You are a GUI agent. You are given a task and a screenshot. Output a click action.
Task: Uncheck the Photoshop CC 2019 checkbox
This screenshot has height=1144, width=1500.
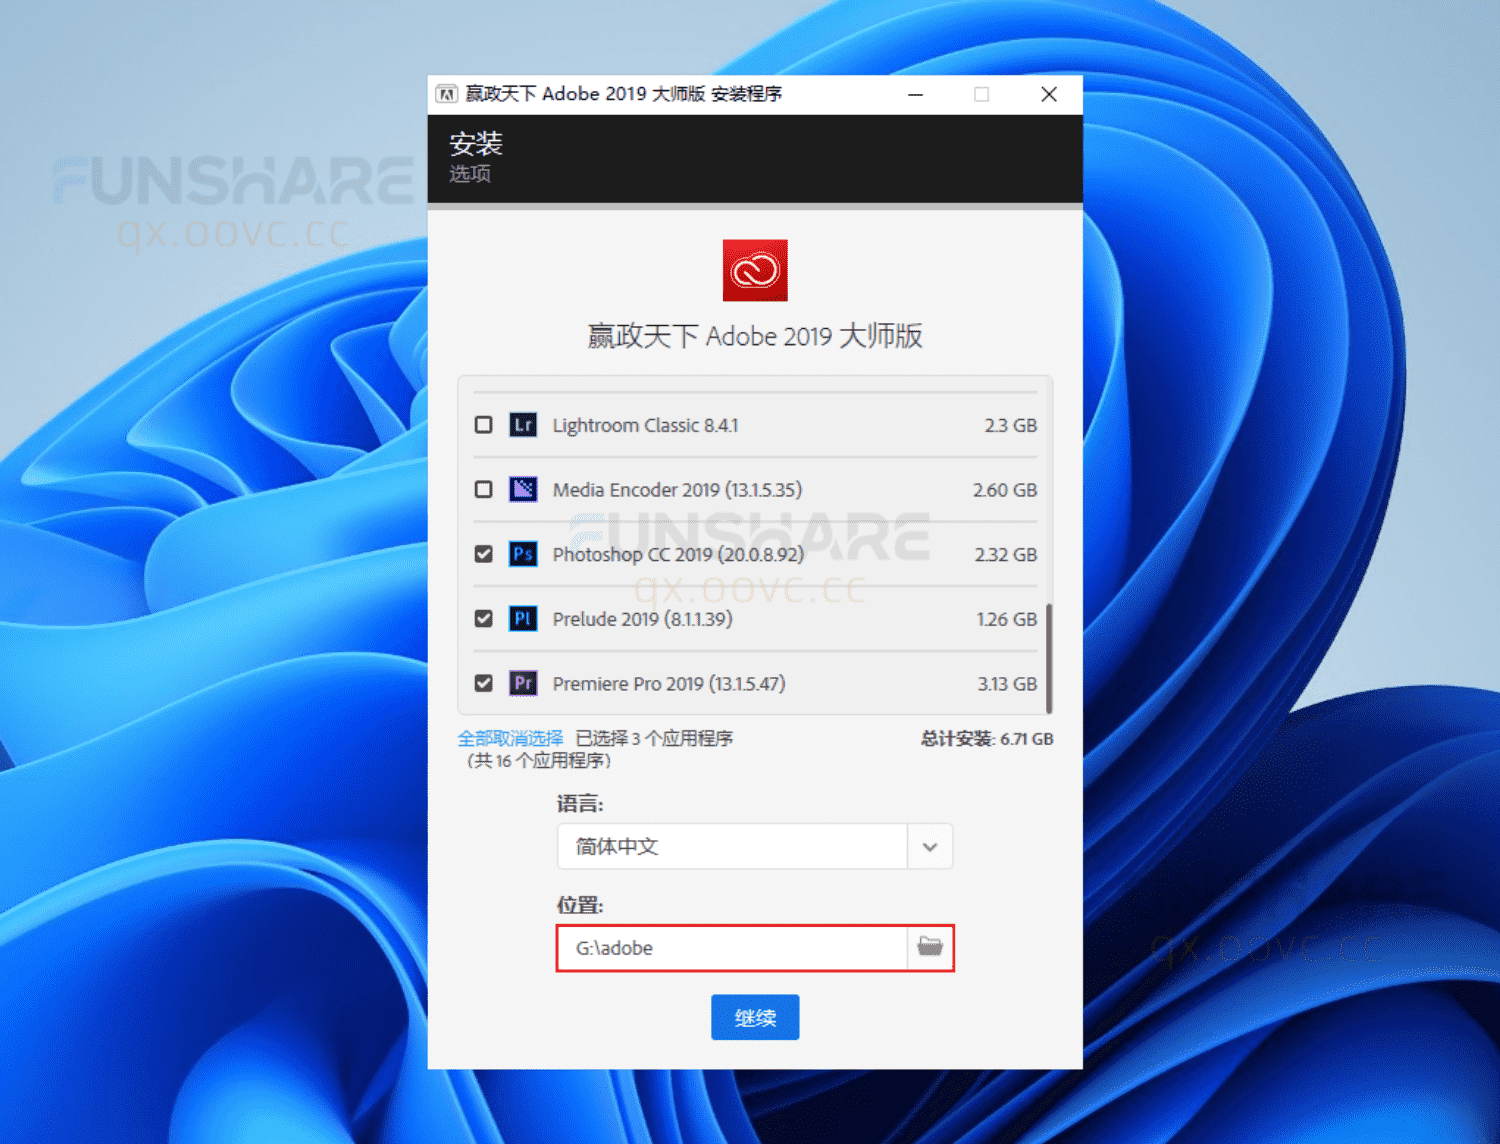484,554
